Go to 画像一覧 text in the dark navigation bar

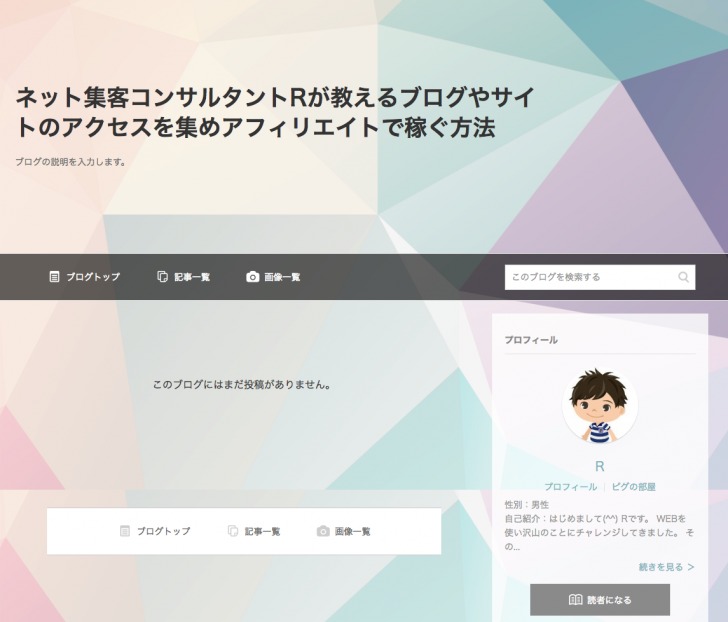click(282, 277)
